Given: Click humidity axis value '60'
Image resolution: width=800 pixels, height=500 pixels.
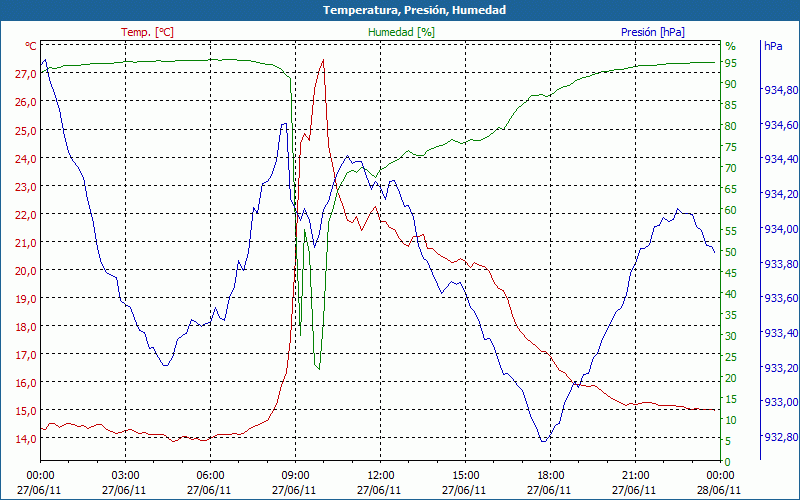Looking at the screenshot, I should click(x=731, y=210).
